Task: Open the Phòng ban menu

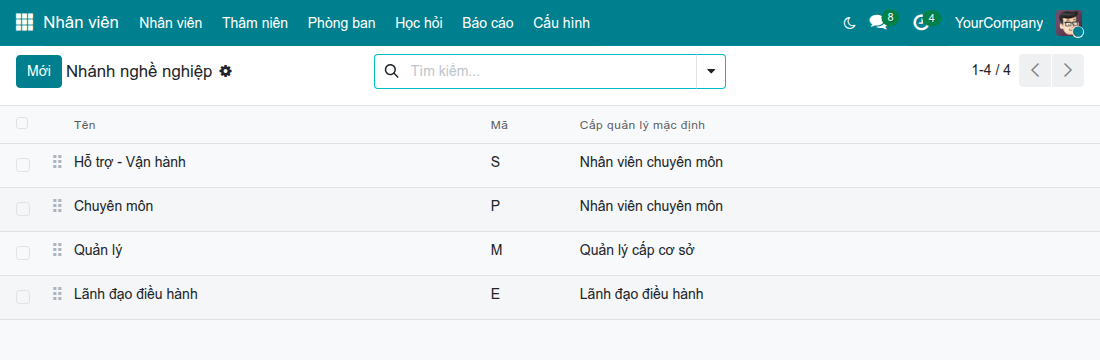Action: pos(342,23)
